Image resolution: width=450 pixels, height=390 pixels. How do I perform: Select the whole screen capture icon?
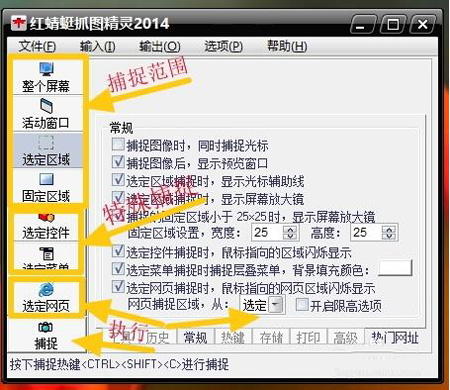46,69
